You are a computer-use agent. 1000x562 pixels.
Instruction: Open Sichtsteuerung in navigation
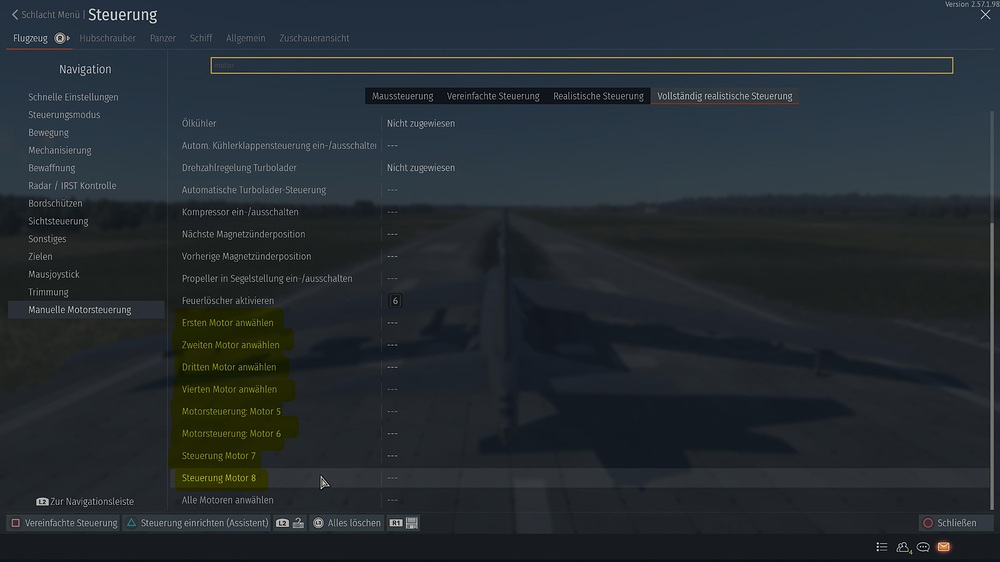pos(58,221)
